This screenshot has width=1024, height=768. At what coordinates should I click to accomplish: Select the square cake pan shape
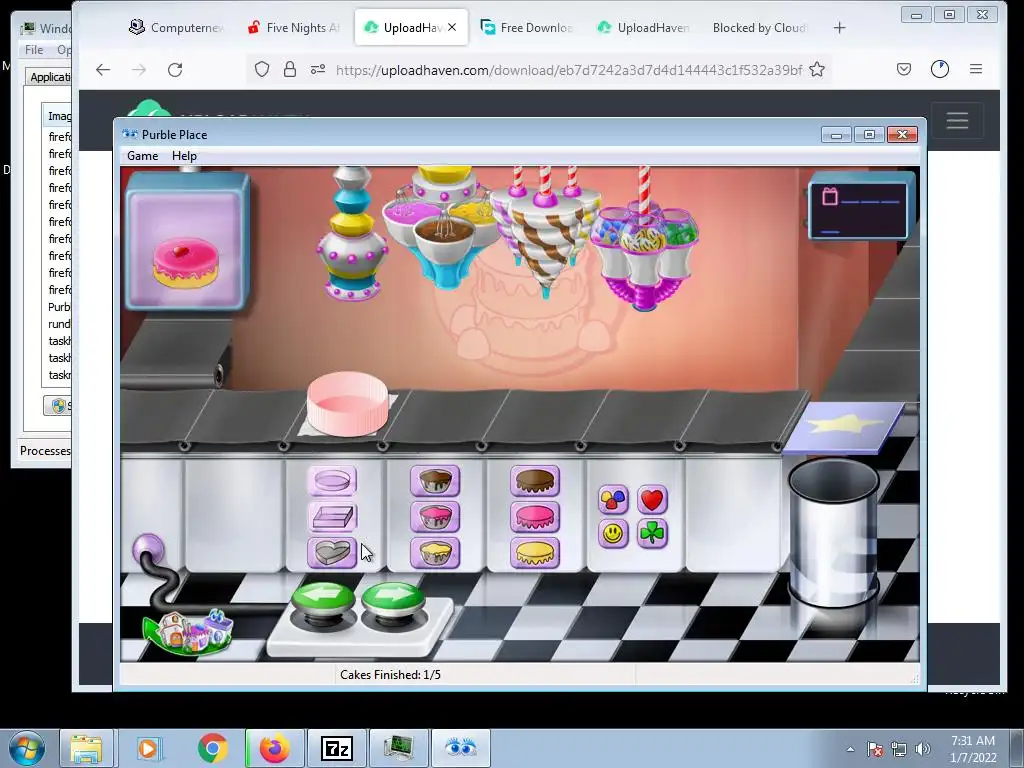click(332, 517)
